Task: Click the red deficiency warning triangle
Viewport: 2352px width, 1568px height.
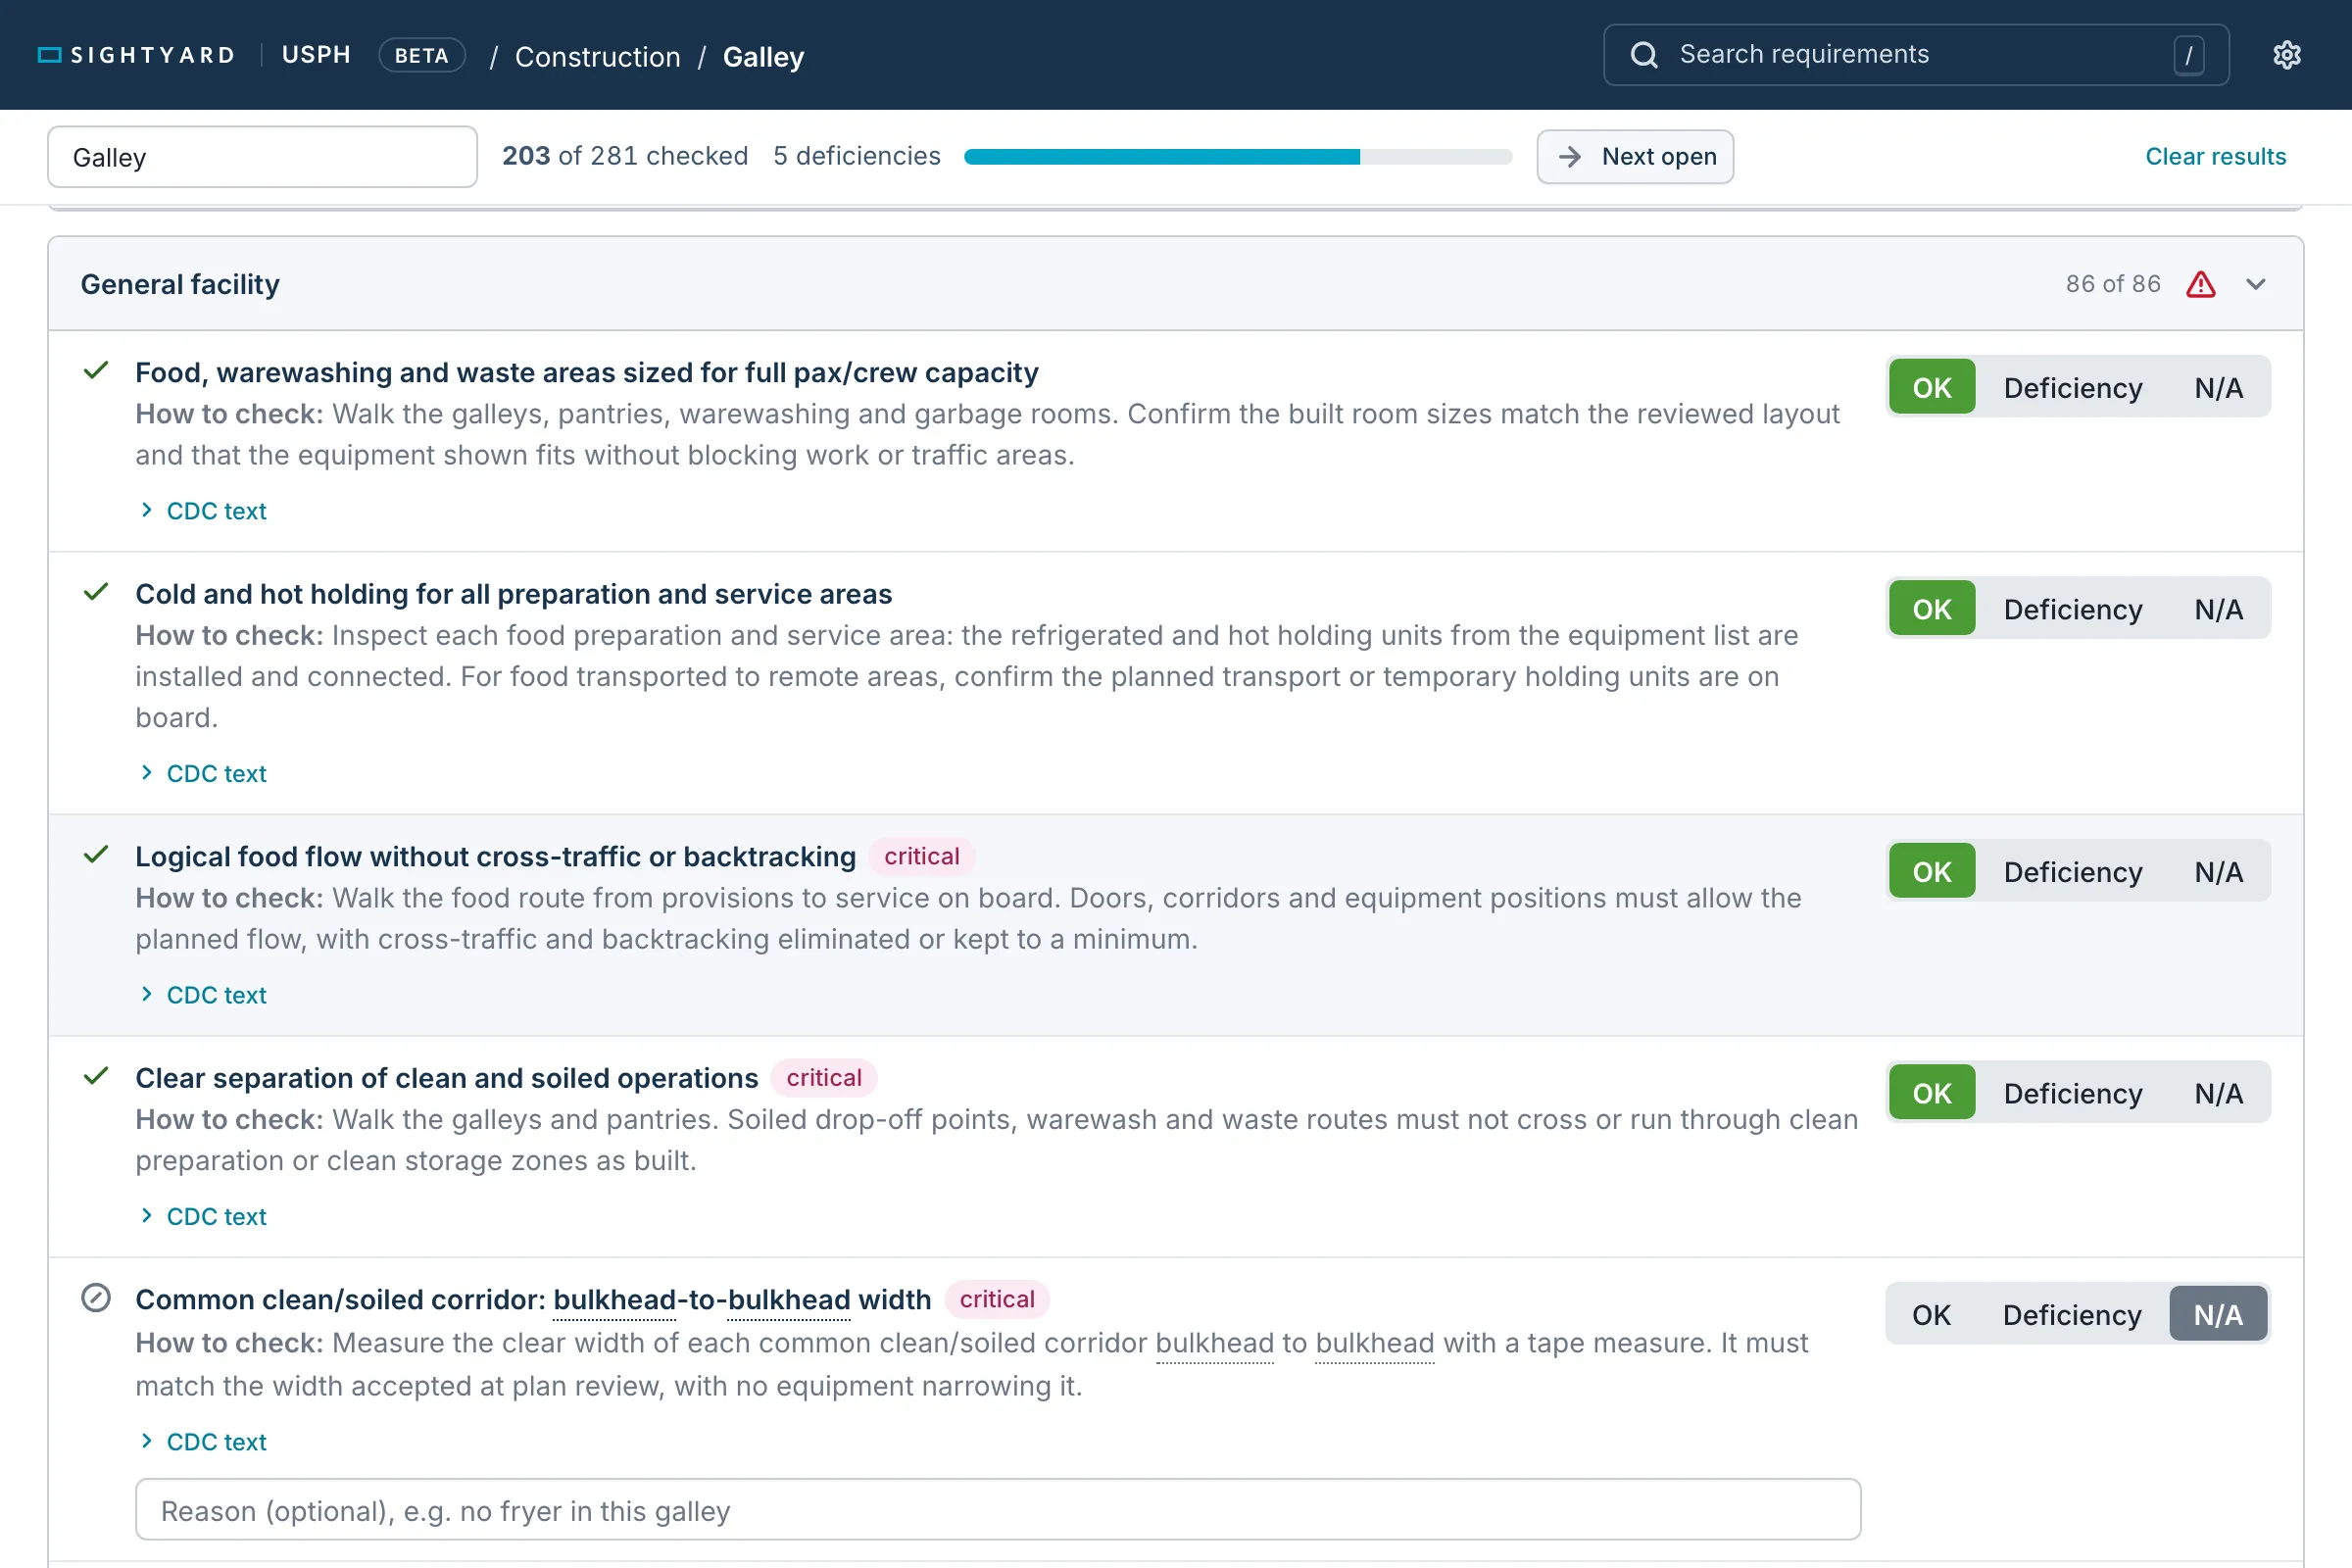Action: 2201,284
